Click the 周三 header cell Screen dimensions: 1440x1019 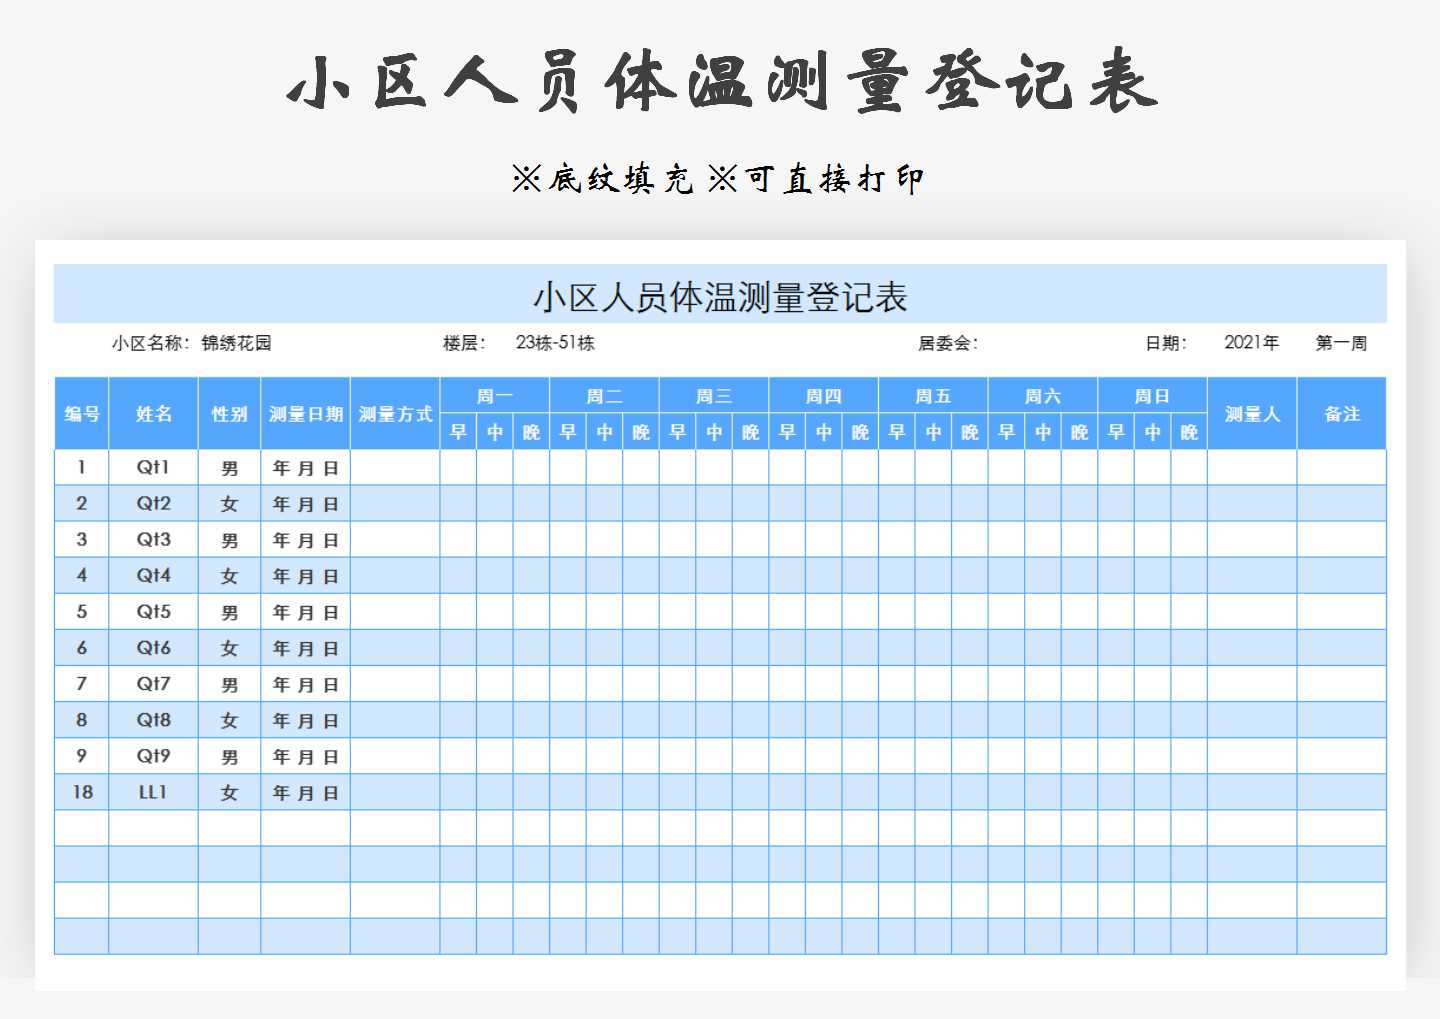(x=713, y=395)
